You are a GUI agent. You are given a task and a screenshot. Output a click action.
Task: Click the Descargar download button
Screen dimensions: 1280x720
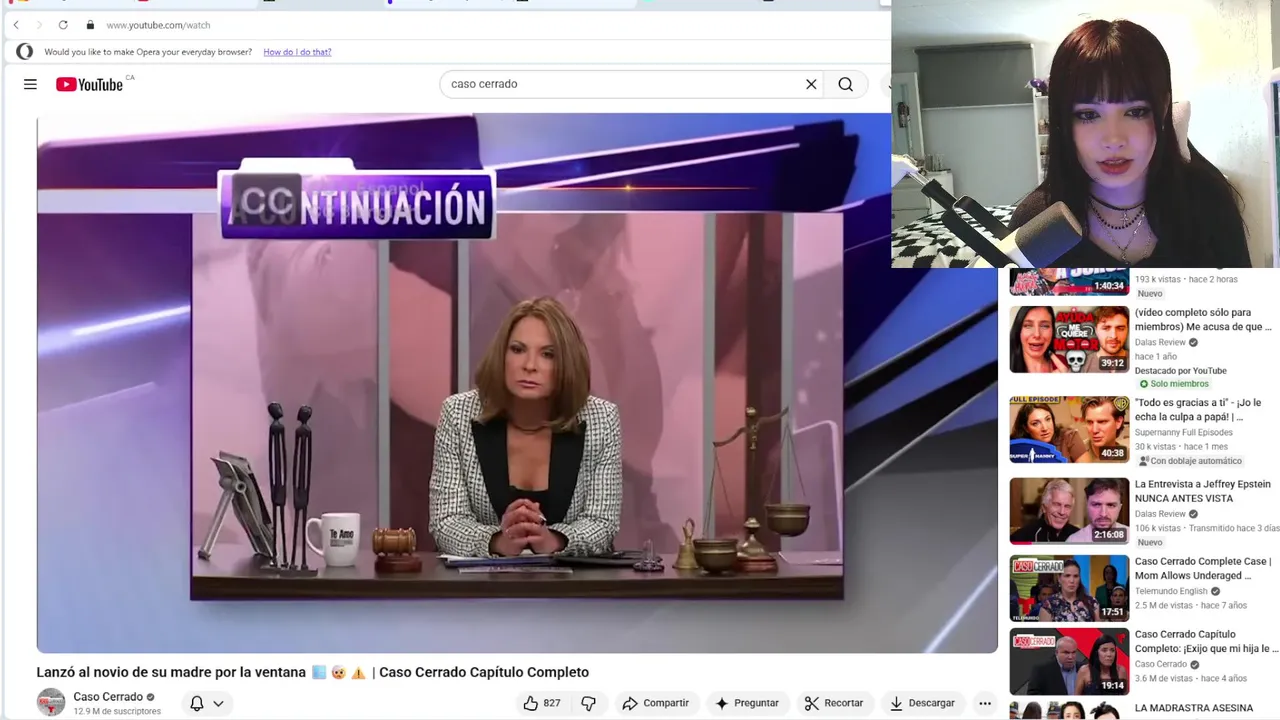(x=922, y=703)
